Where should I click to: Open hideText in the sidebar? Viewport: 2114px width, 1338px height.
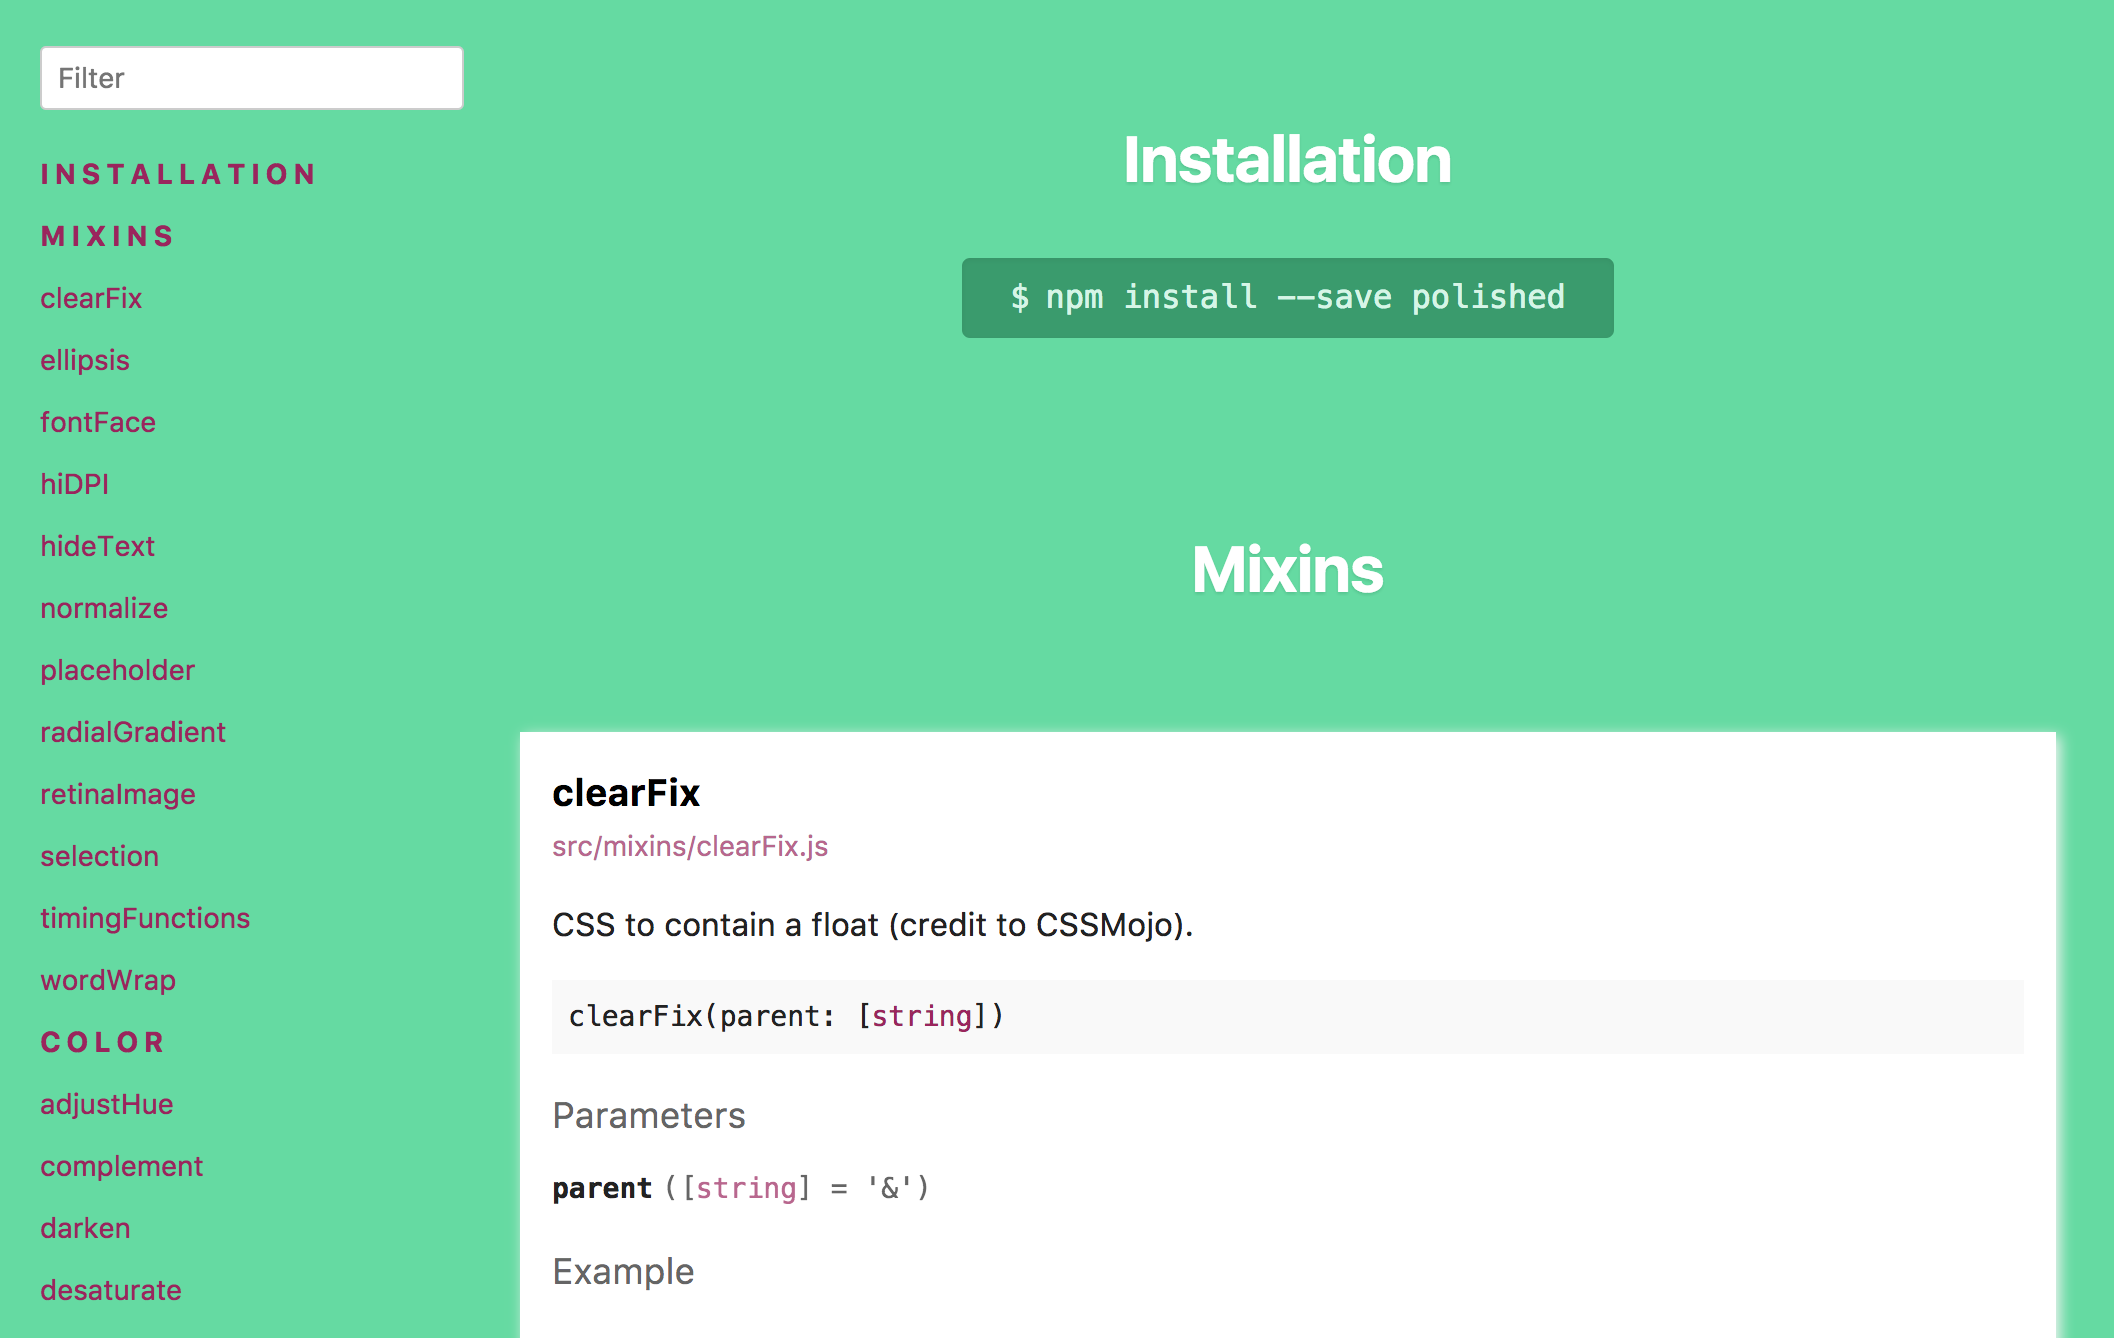pyautogui.click(x=98, y=546)
